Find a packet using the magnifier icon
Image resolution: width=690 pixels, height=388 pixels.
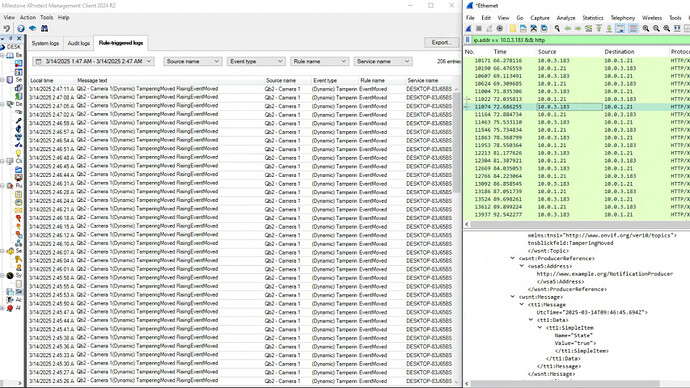pos(557,29)
